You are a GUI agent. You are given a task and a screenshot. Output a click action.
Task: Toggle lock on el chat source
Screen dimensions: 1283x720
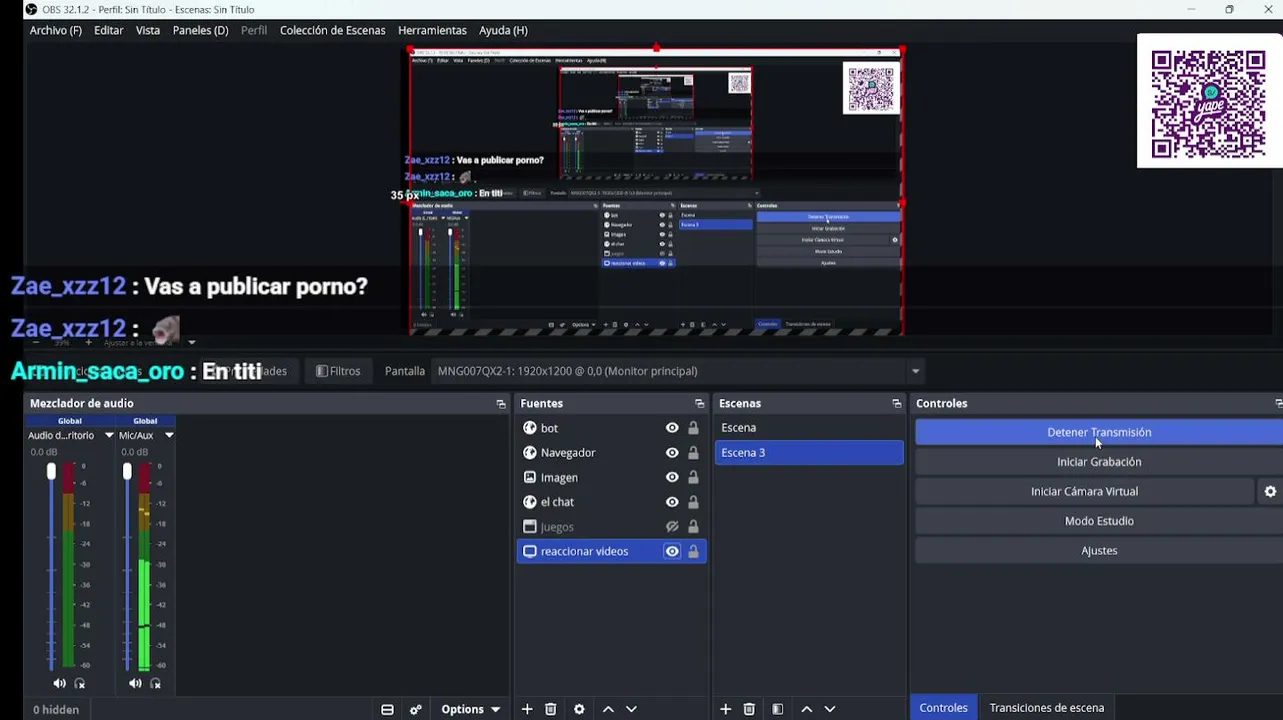(693, 502)
